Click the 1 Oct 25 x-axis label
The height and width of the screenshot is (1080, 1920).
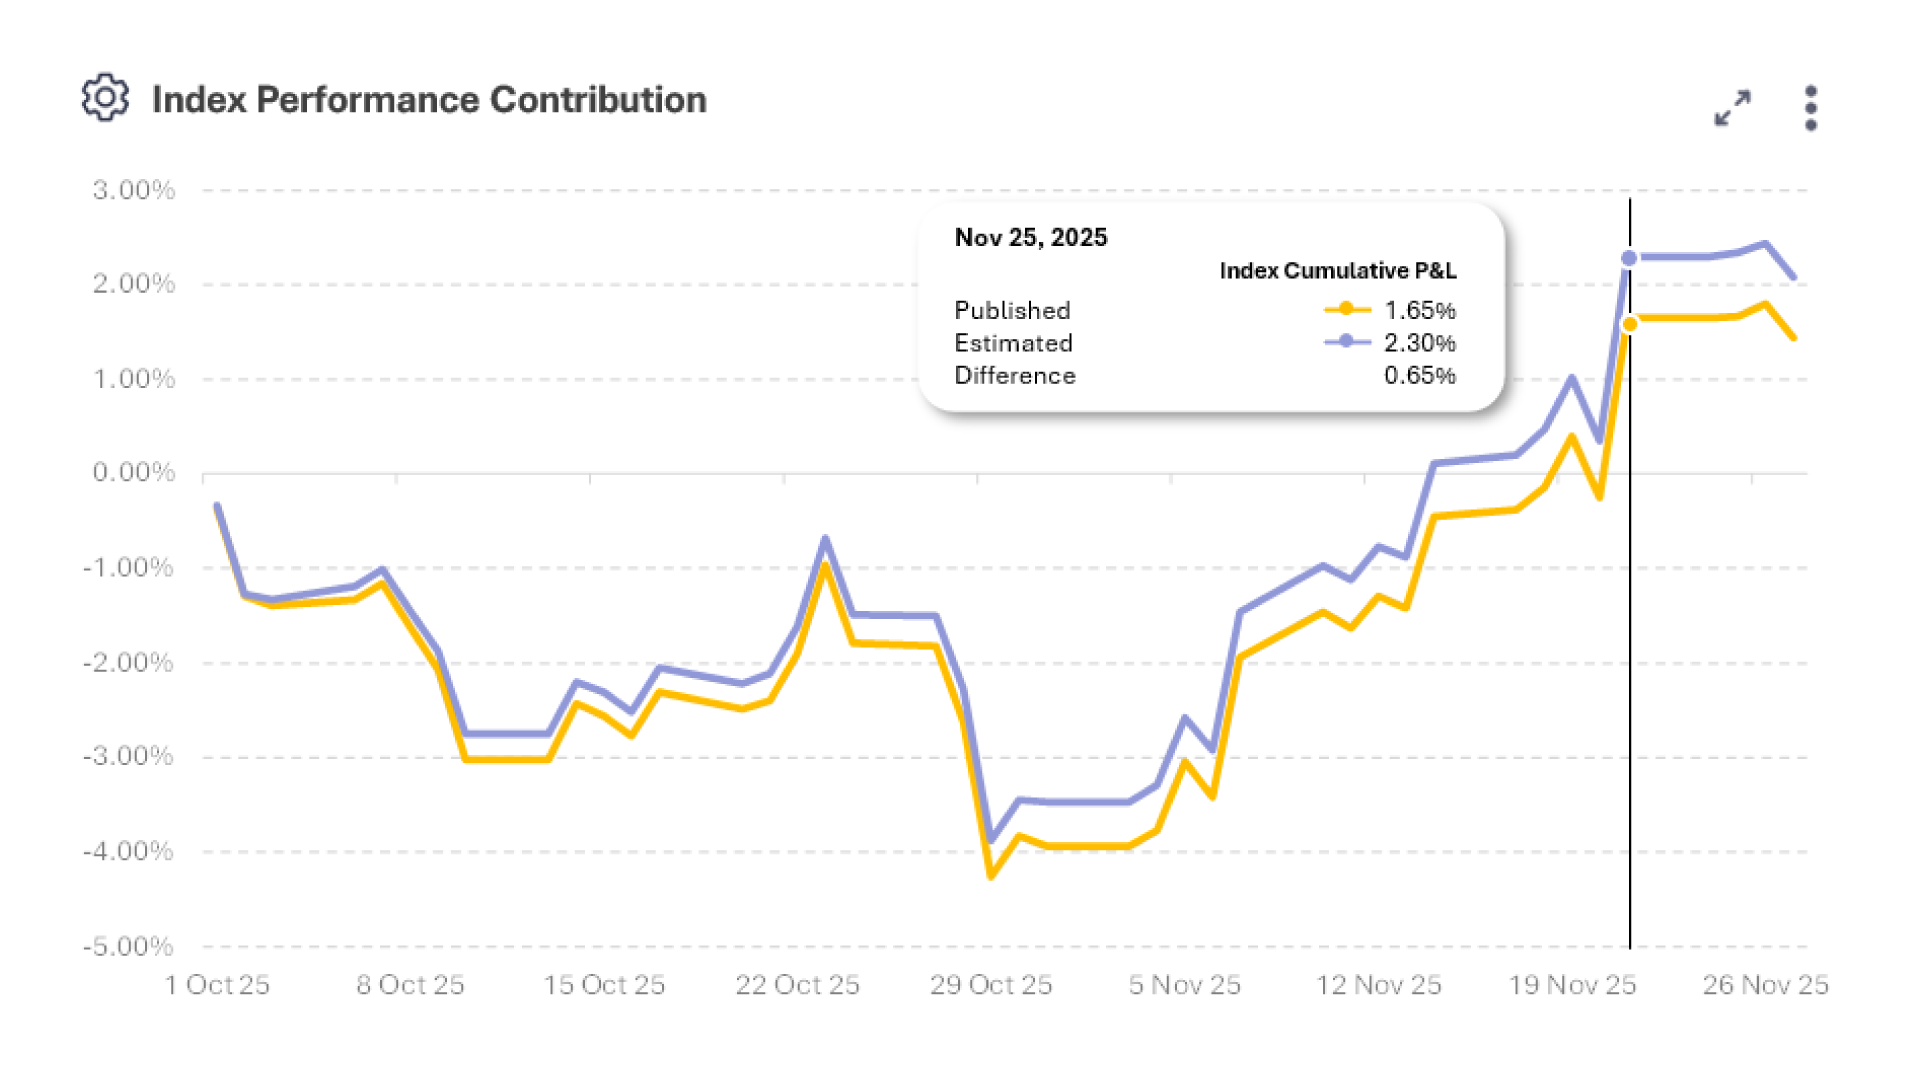coord(217,985)
